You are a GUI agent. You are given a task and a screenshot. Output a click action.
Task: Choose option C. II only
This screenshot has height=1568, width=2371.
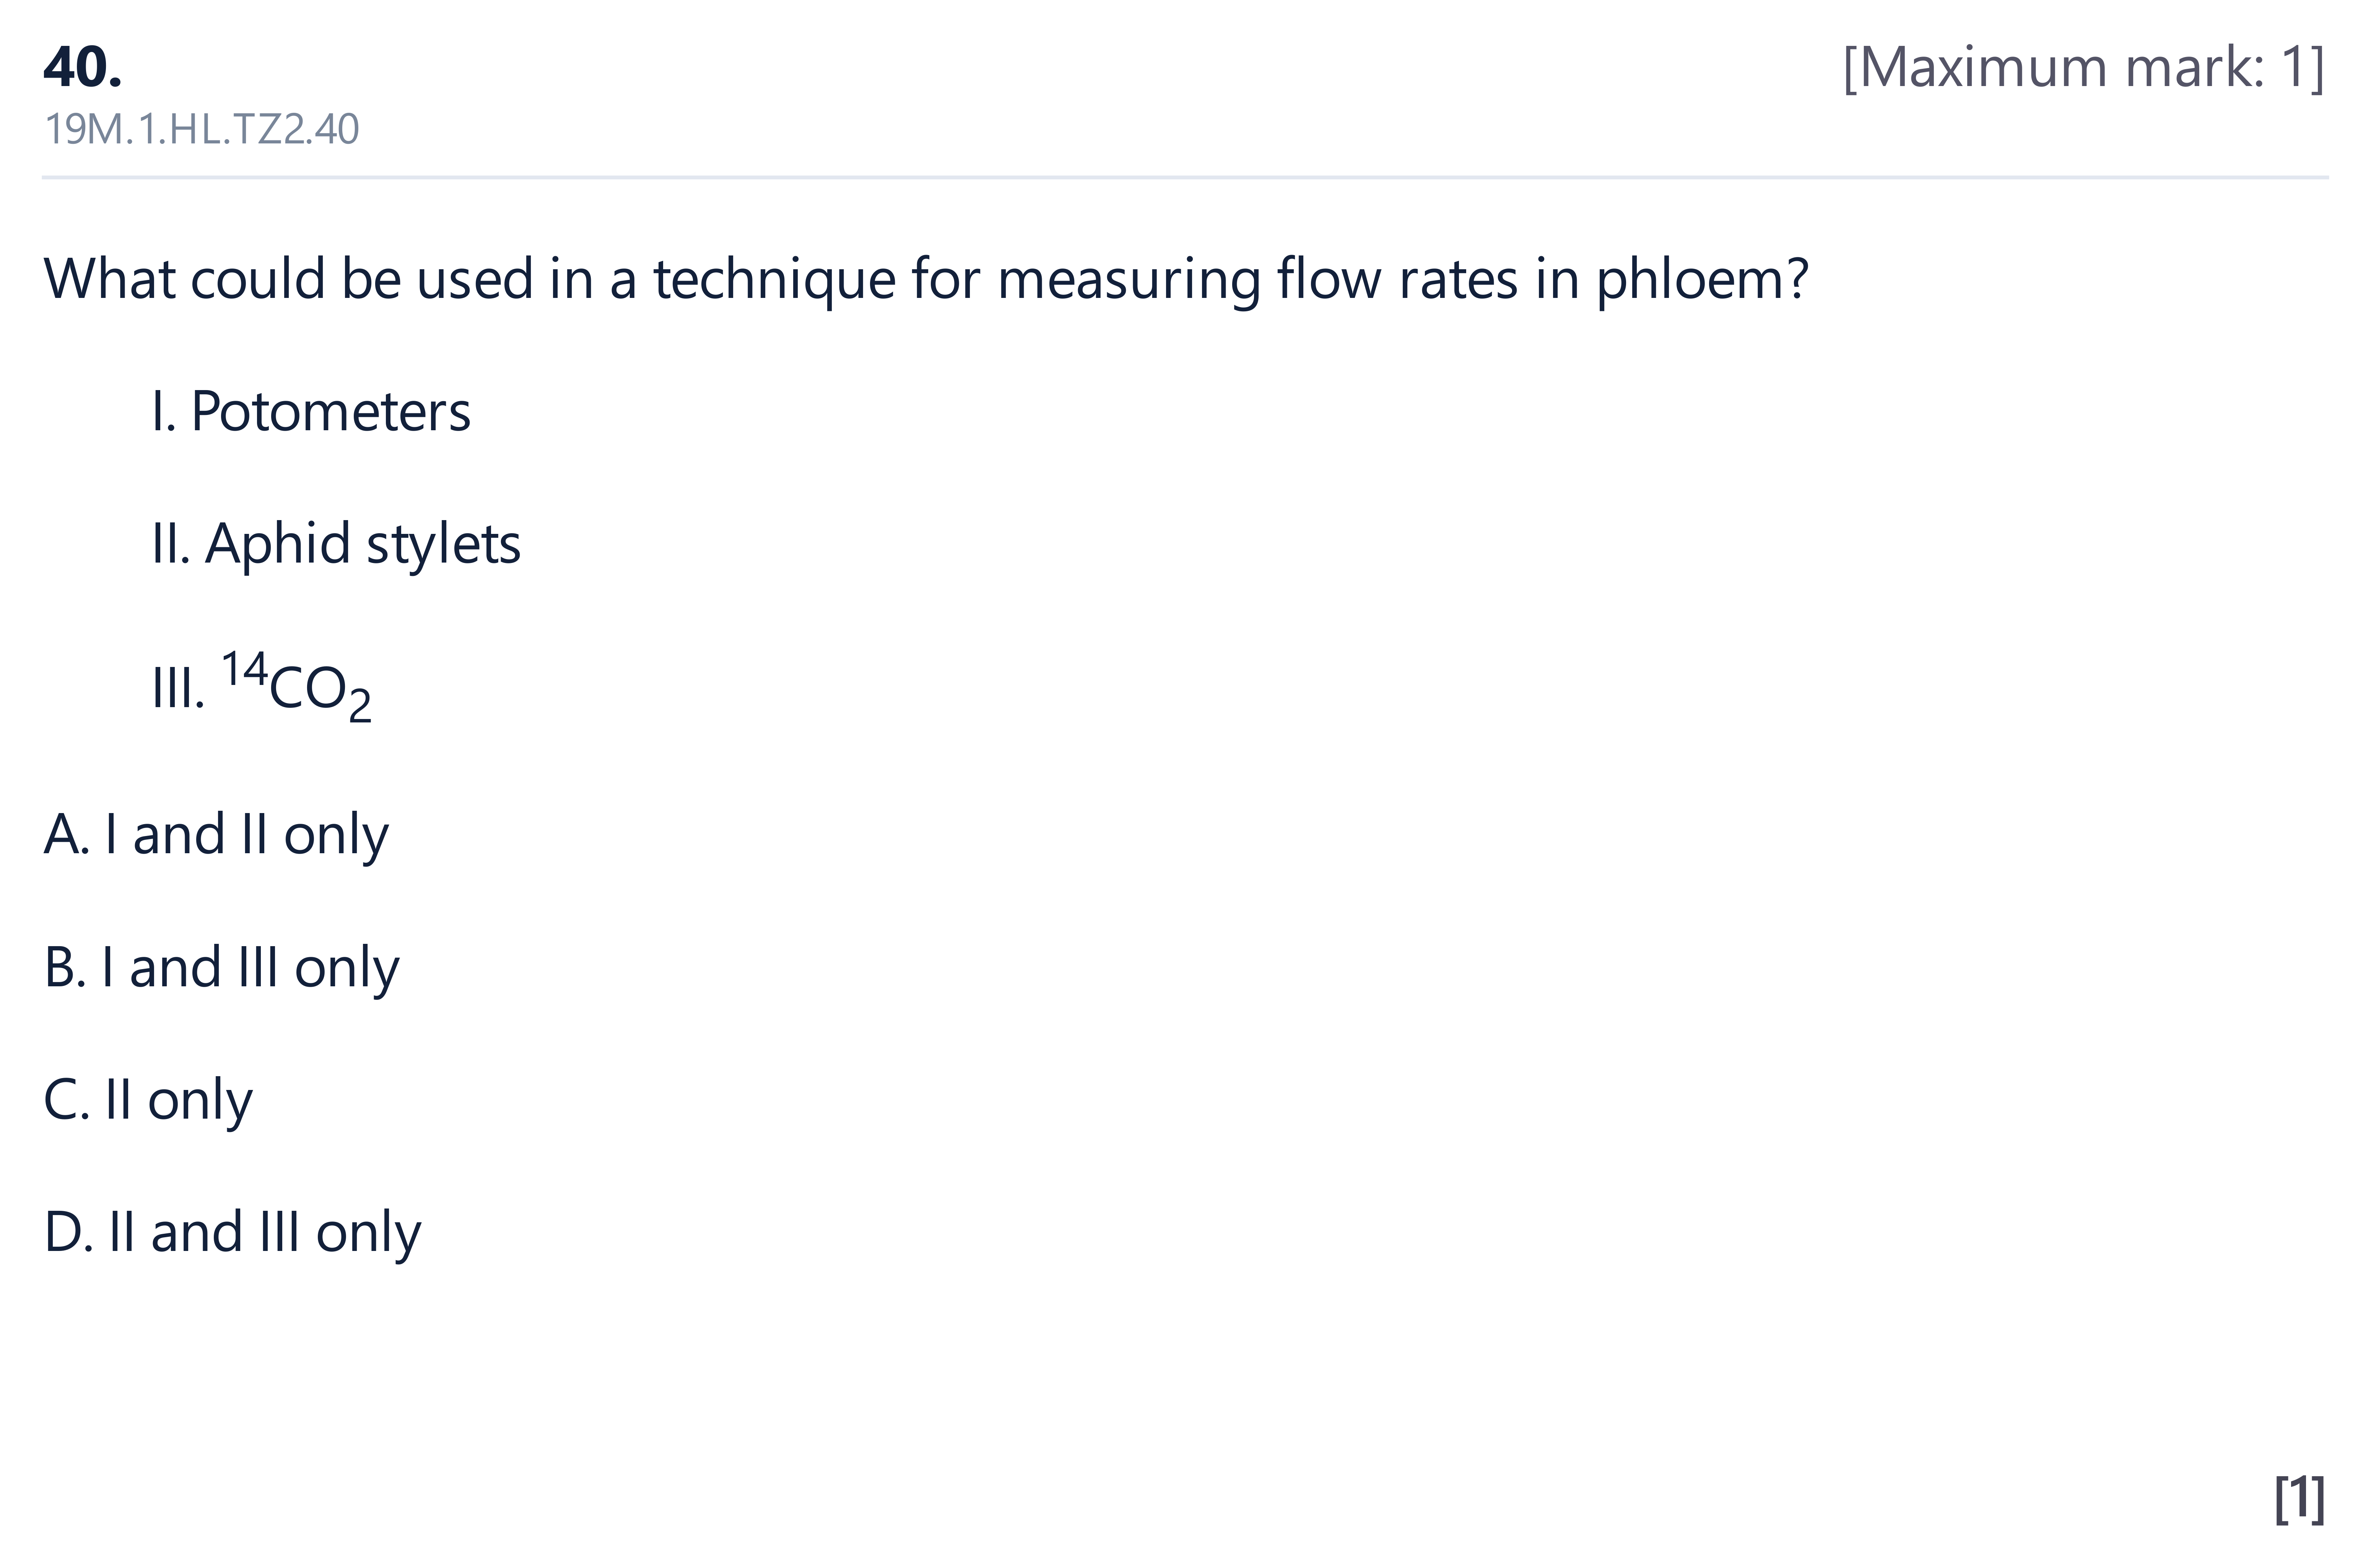click(148, 1101)
